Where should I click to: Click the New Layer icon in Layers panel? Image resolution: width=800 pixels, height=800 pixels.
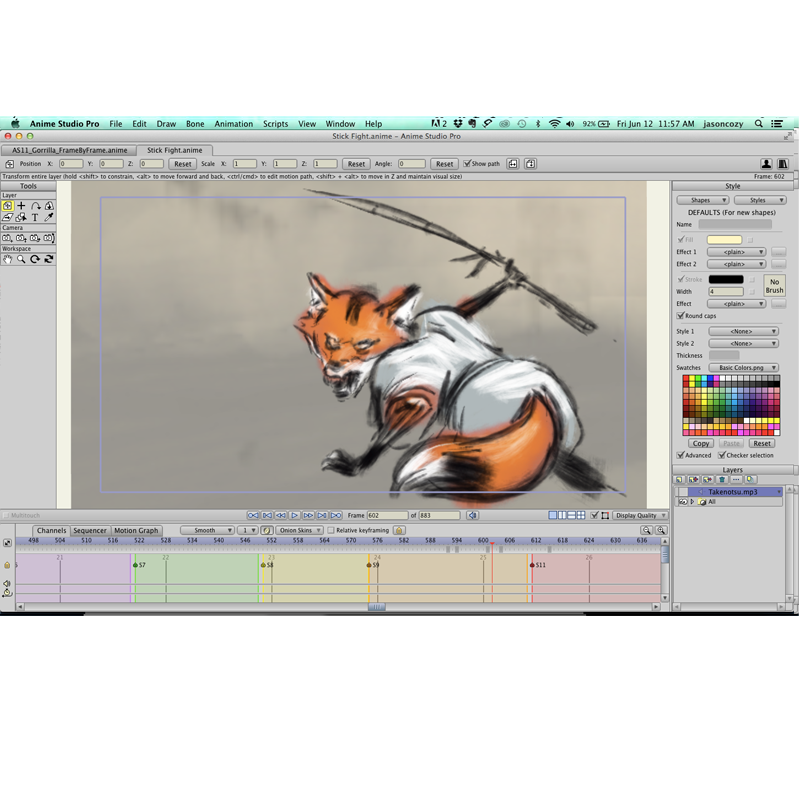click(x=679, y=480)
